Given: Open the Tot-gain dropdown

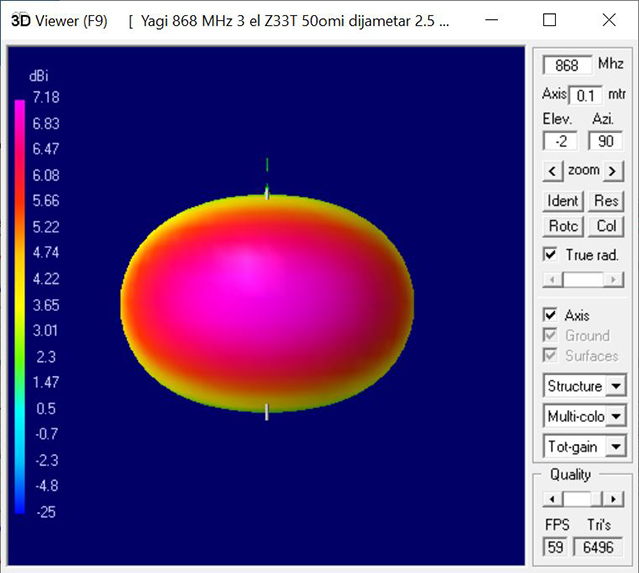Looking at the screenshot, I should 615,446.
